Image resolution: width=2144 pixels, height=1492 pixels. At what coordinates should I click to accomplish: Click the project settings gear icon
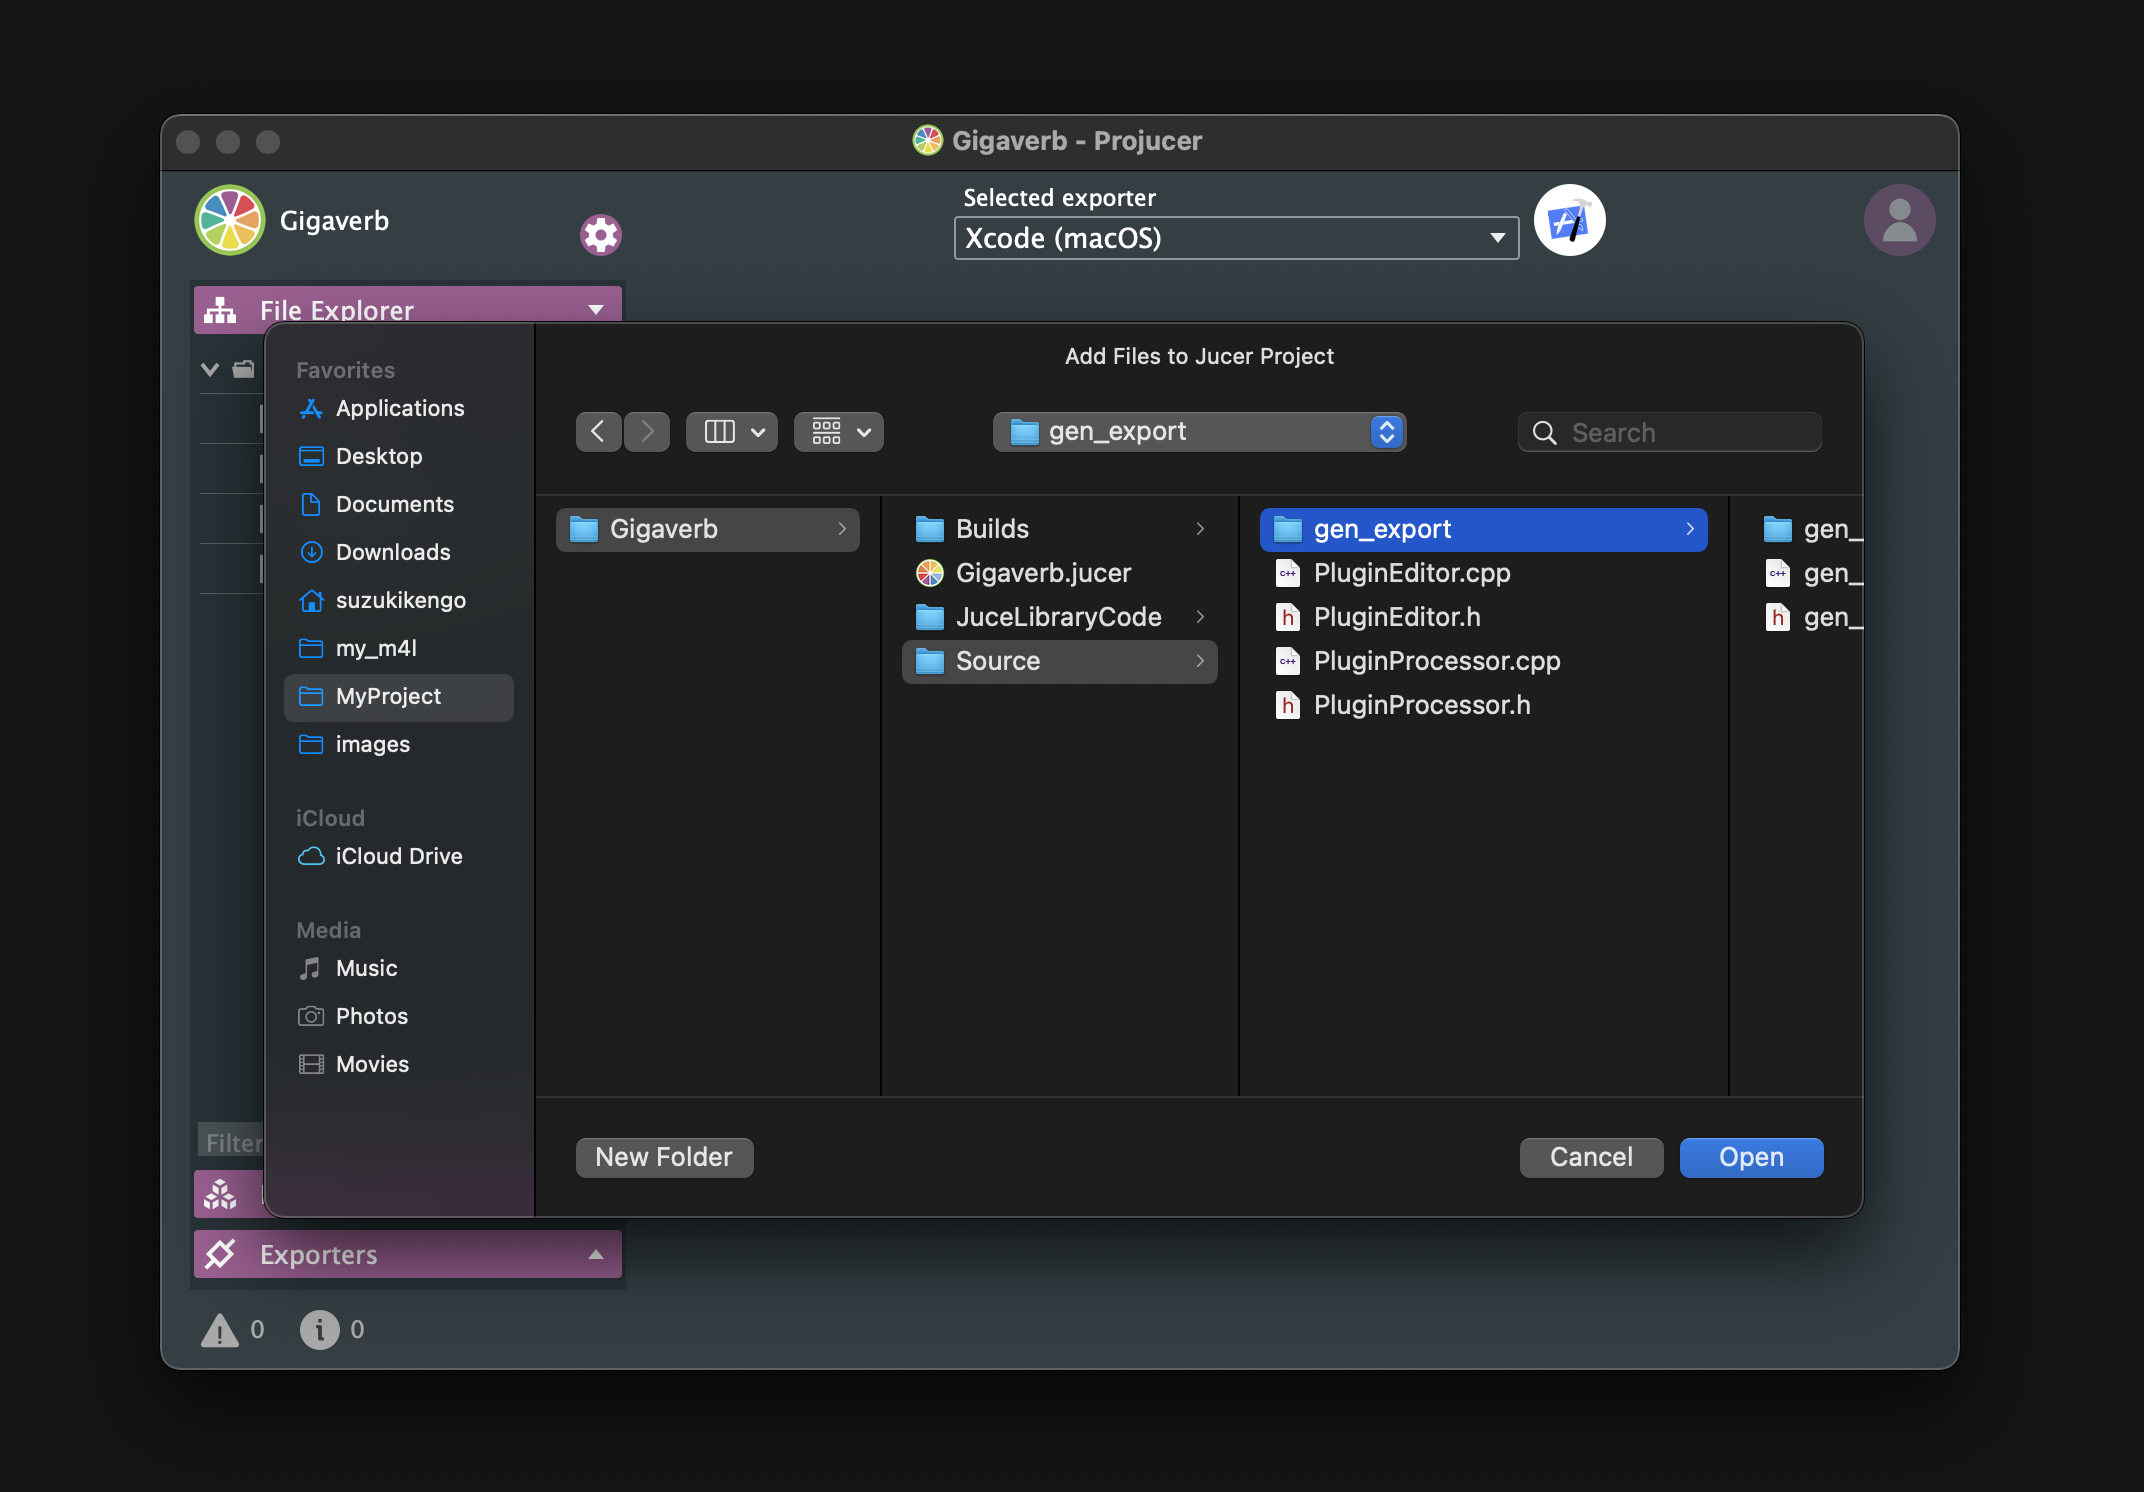pyautogui.click(x=601, y=233)
